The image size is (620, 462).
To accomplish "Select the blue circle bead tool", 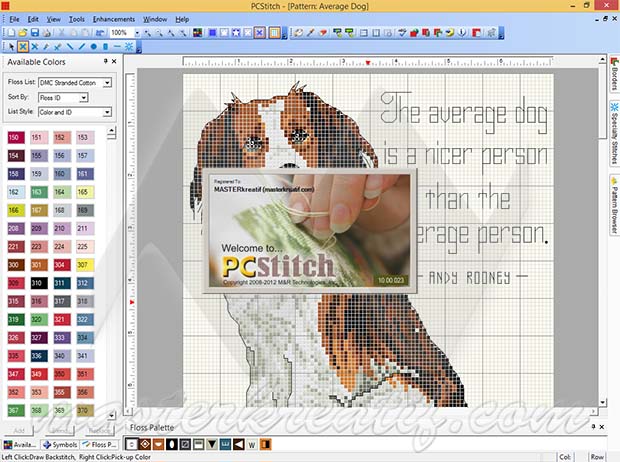I will click(x=94, y=47).
